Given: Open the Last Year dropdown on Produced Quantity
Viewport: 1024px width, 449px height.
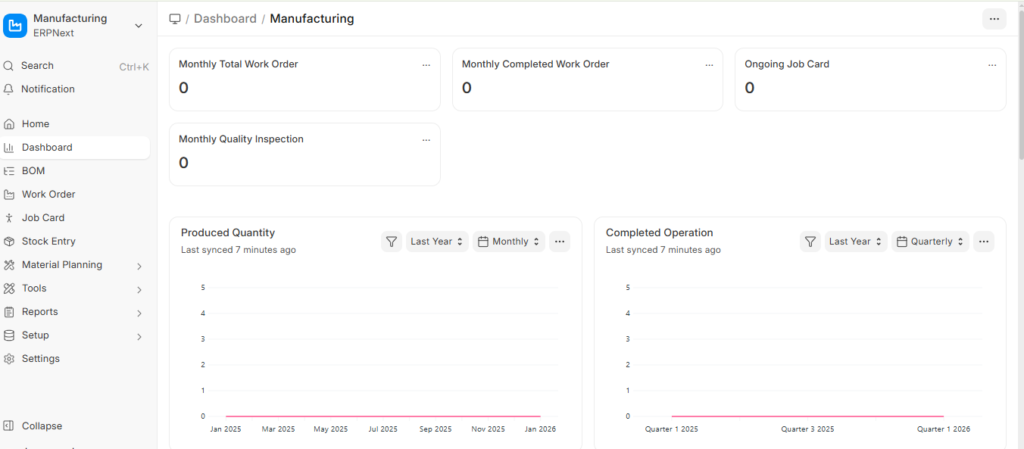Looking at the screenshot, I should pos(438,241).
